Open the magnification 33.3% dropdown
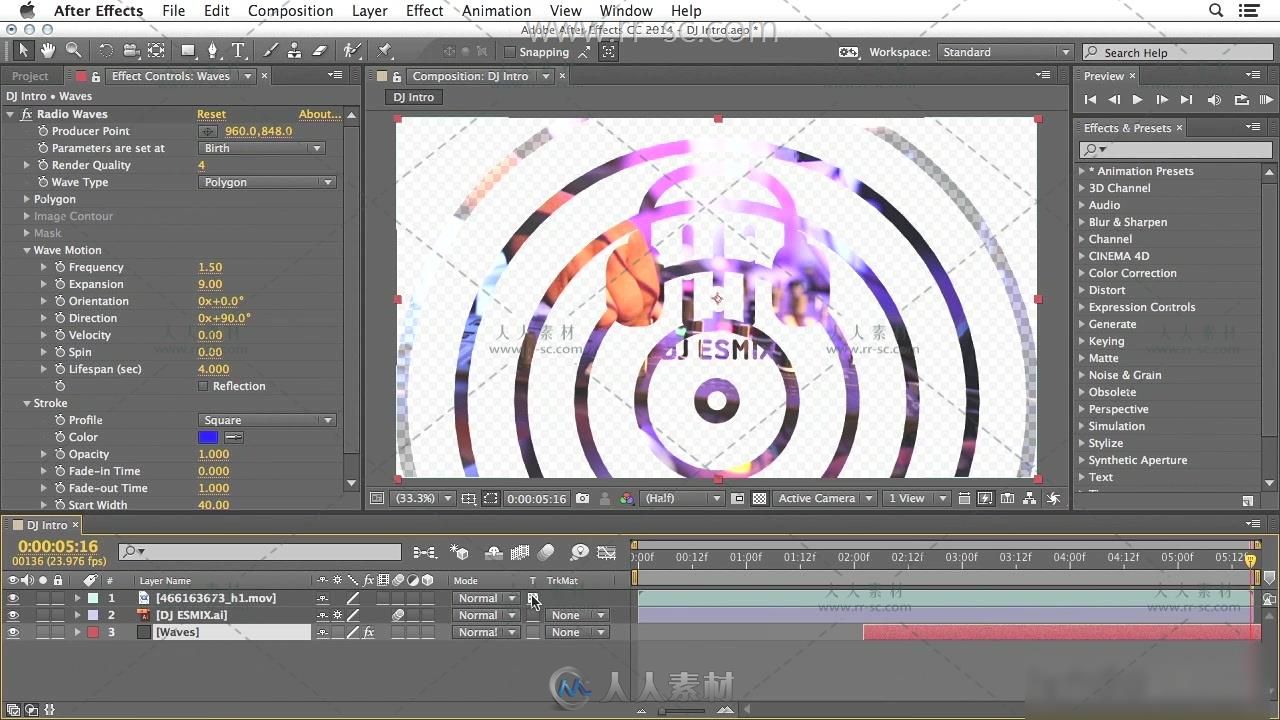 (423, 498)
